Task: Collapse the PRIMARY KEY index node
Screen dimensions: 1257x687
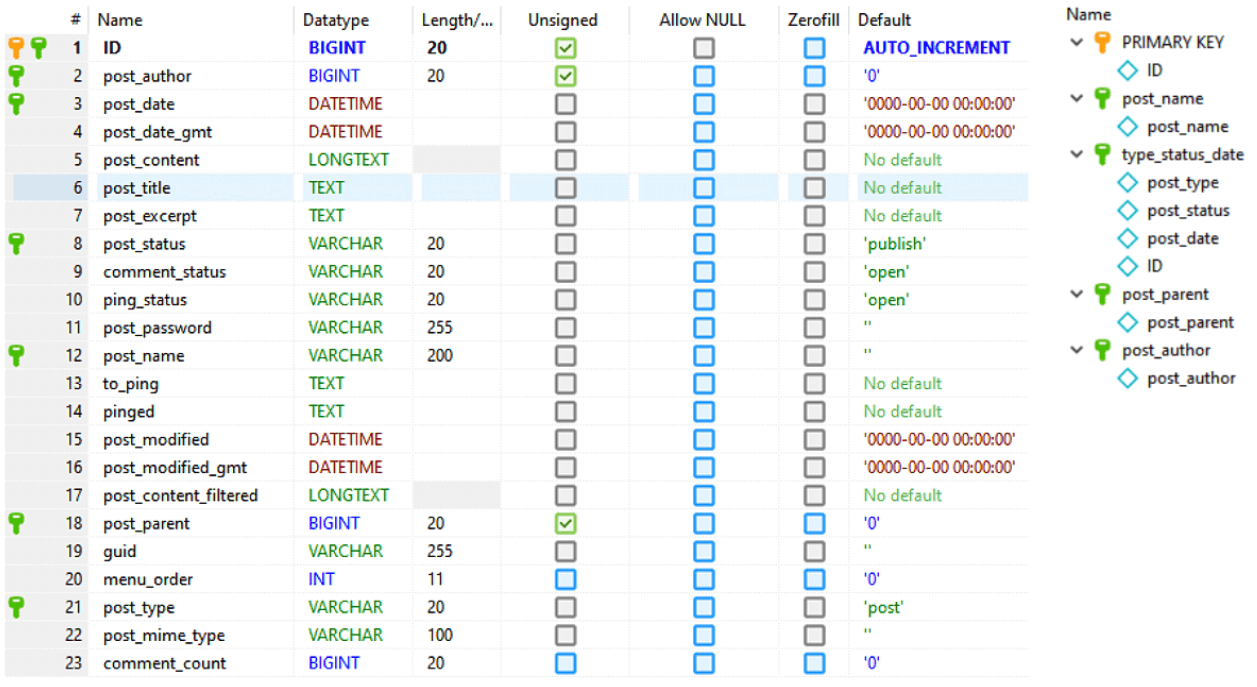Action: pos(1076,42)
